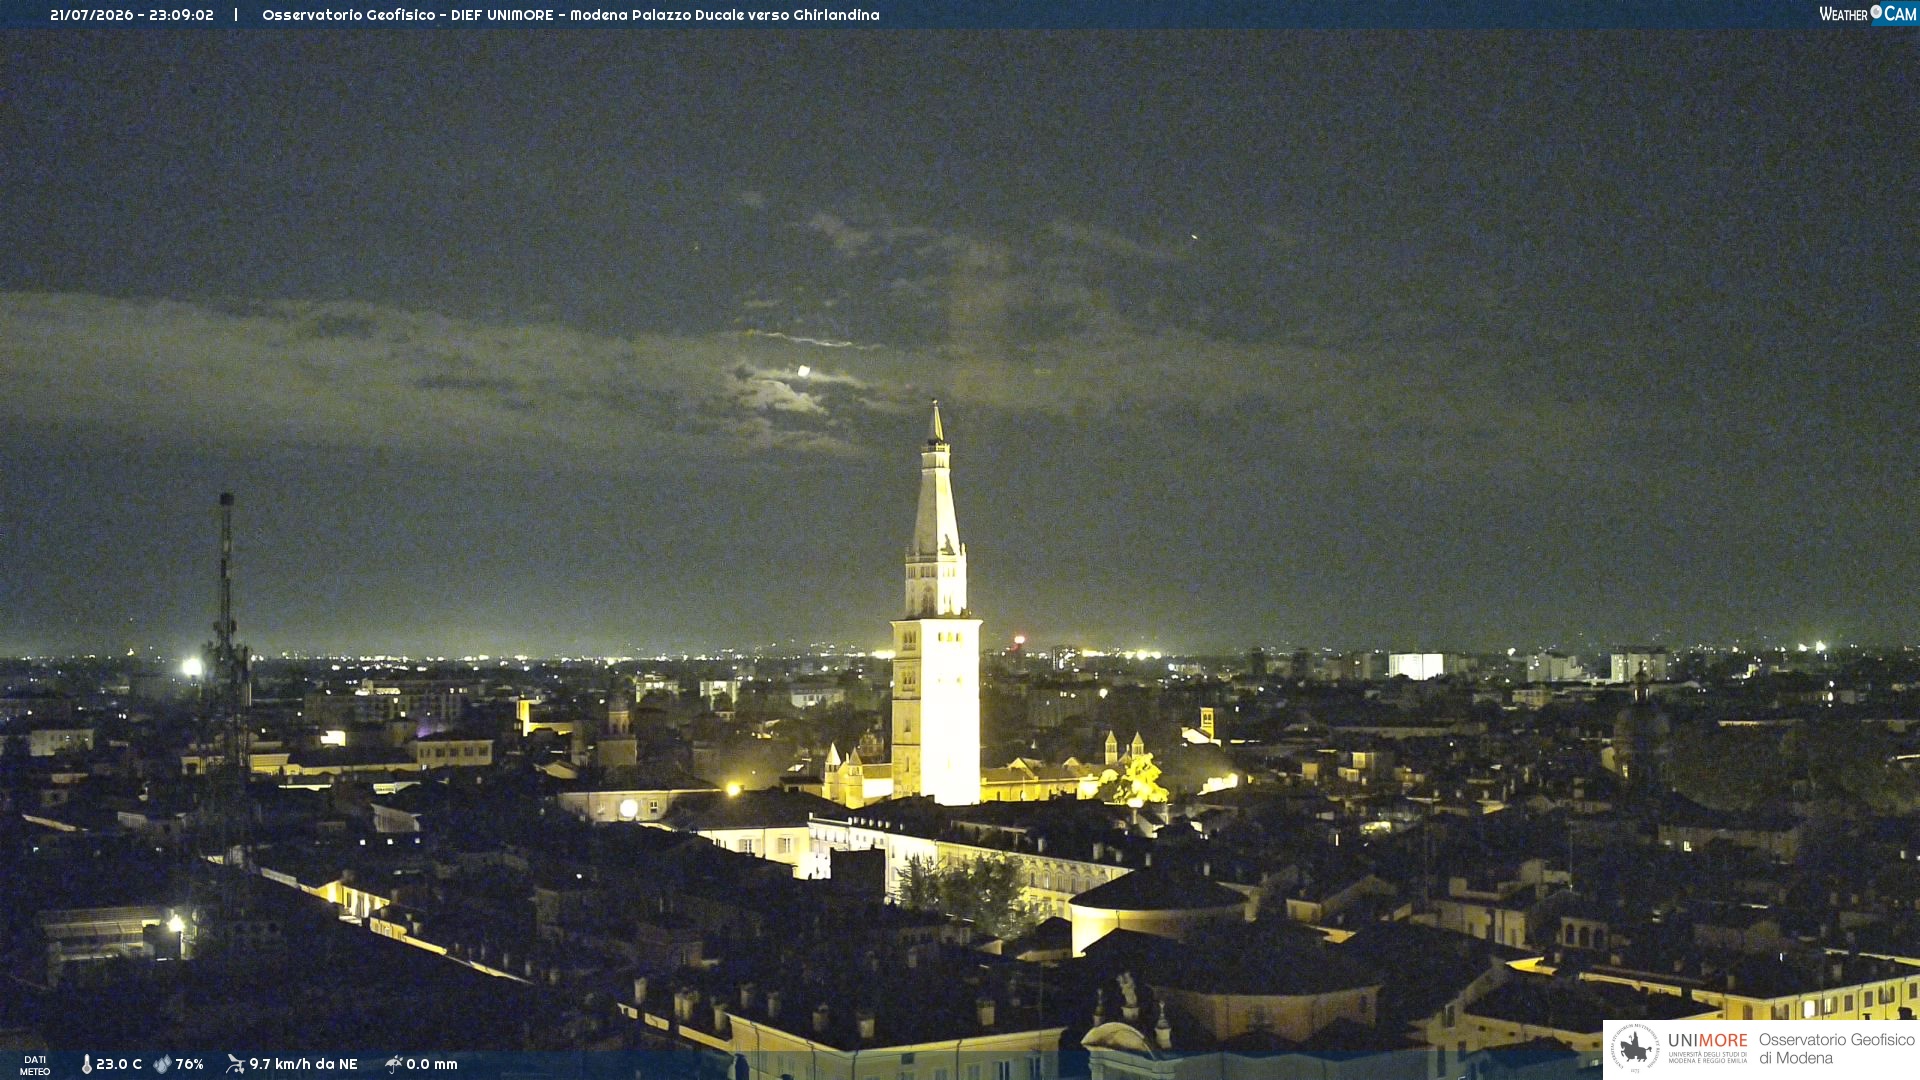Click the 'UNIMORE' wordmark text
Image resolution: width=1920 pixels, height=1080 pixels.
(1708, 1041)
